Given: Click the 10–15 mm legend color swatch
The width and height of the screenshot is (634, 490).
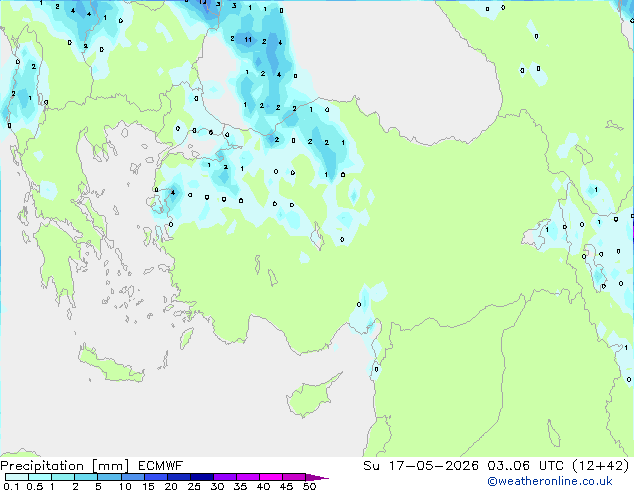Looking at the screenshot, I should point(132,477).
